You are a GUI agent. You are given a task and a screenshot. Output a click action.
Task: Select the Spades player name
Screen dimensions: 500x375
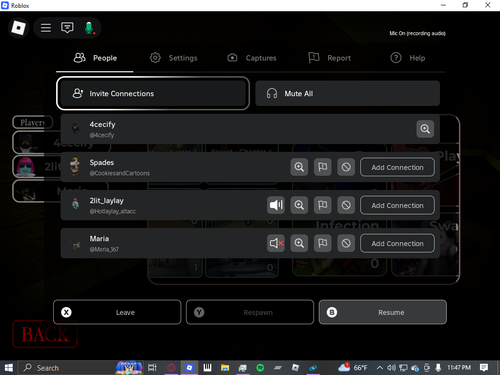pos(102,162)
